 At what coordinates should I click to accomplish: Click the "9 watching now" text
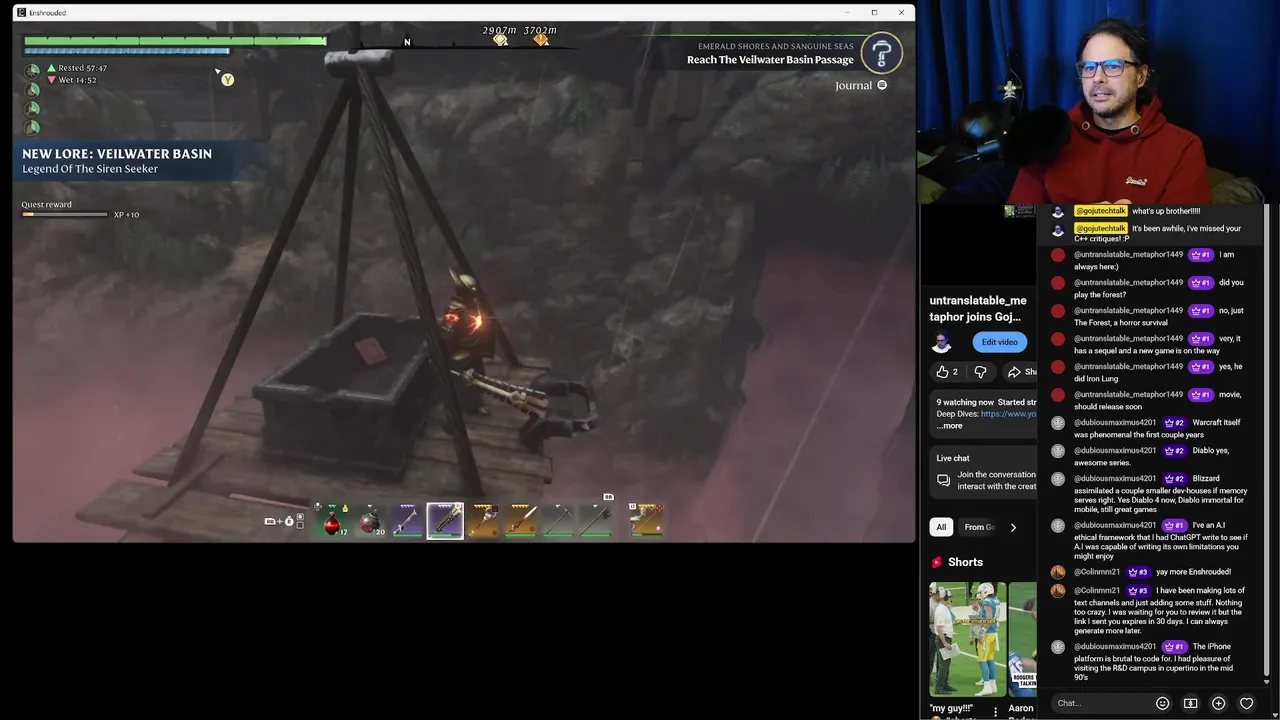965,402
